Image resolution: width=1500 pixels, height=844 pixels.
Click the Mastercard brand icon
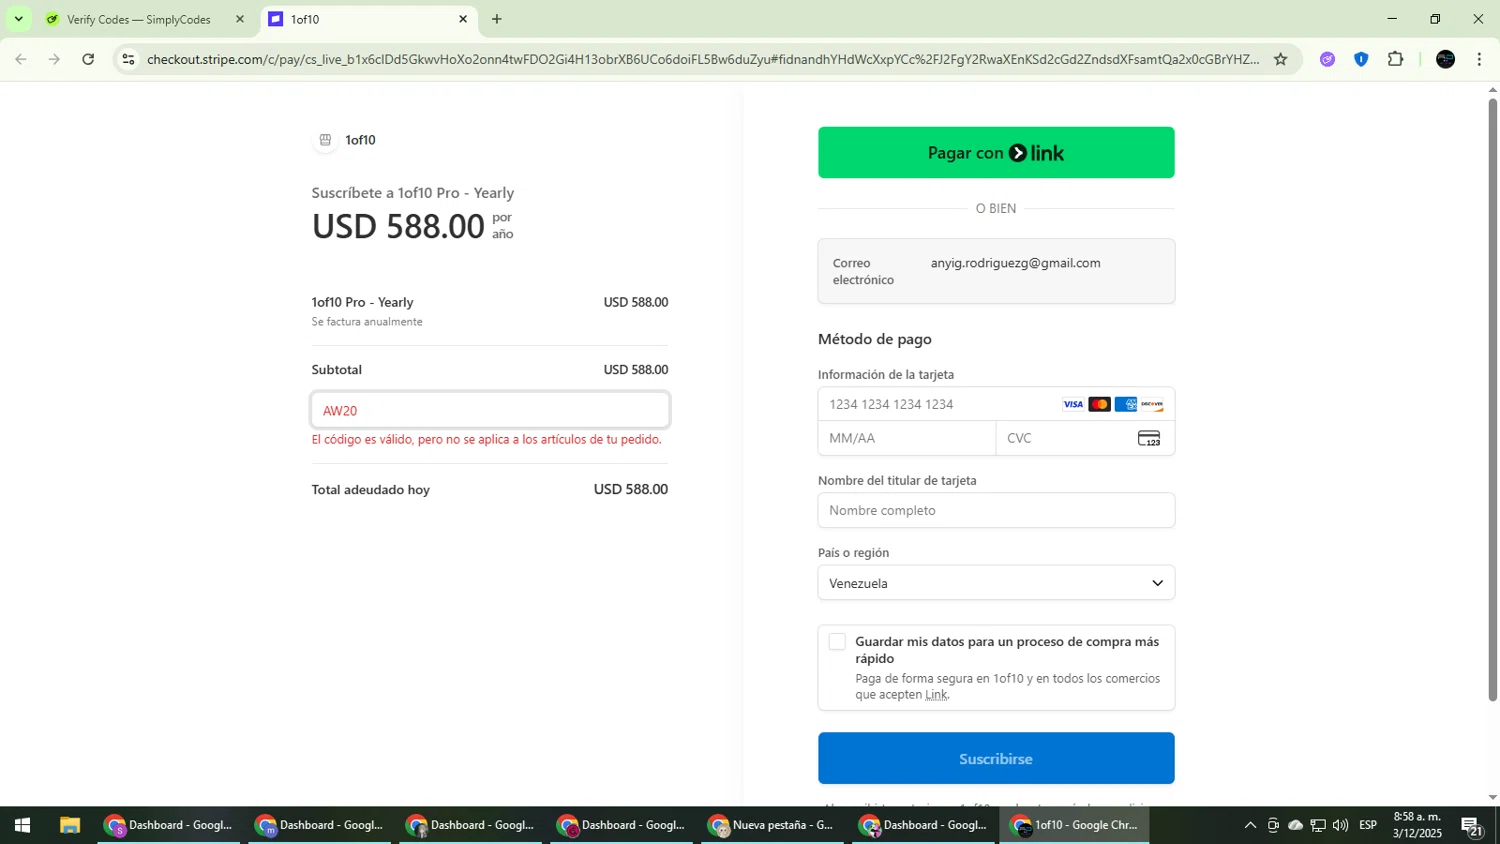point(1099,404)
